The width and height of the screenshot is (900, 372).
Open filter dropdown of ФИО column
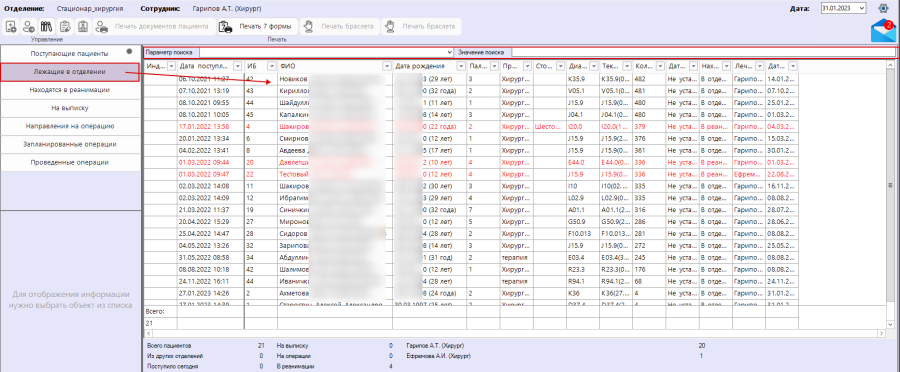coord(387,67)
